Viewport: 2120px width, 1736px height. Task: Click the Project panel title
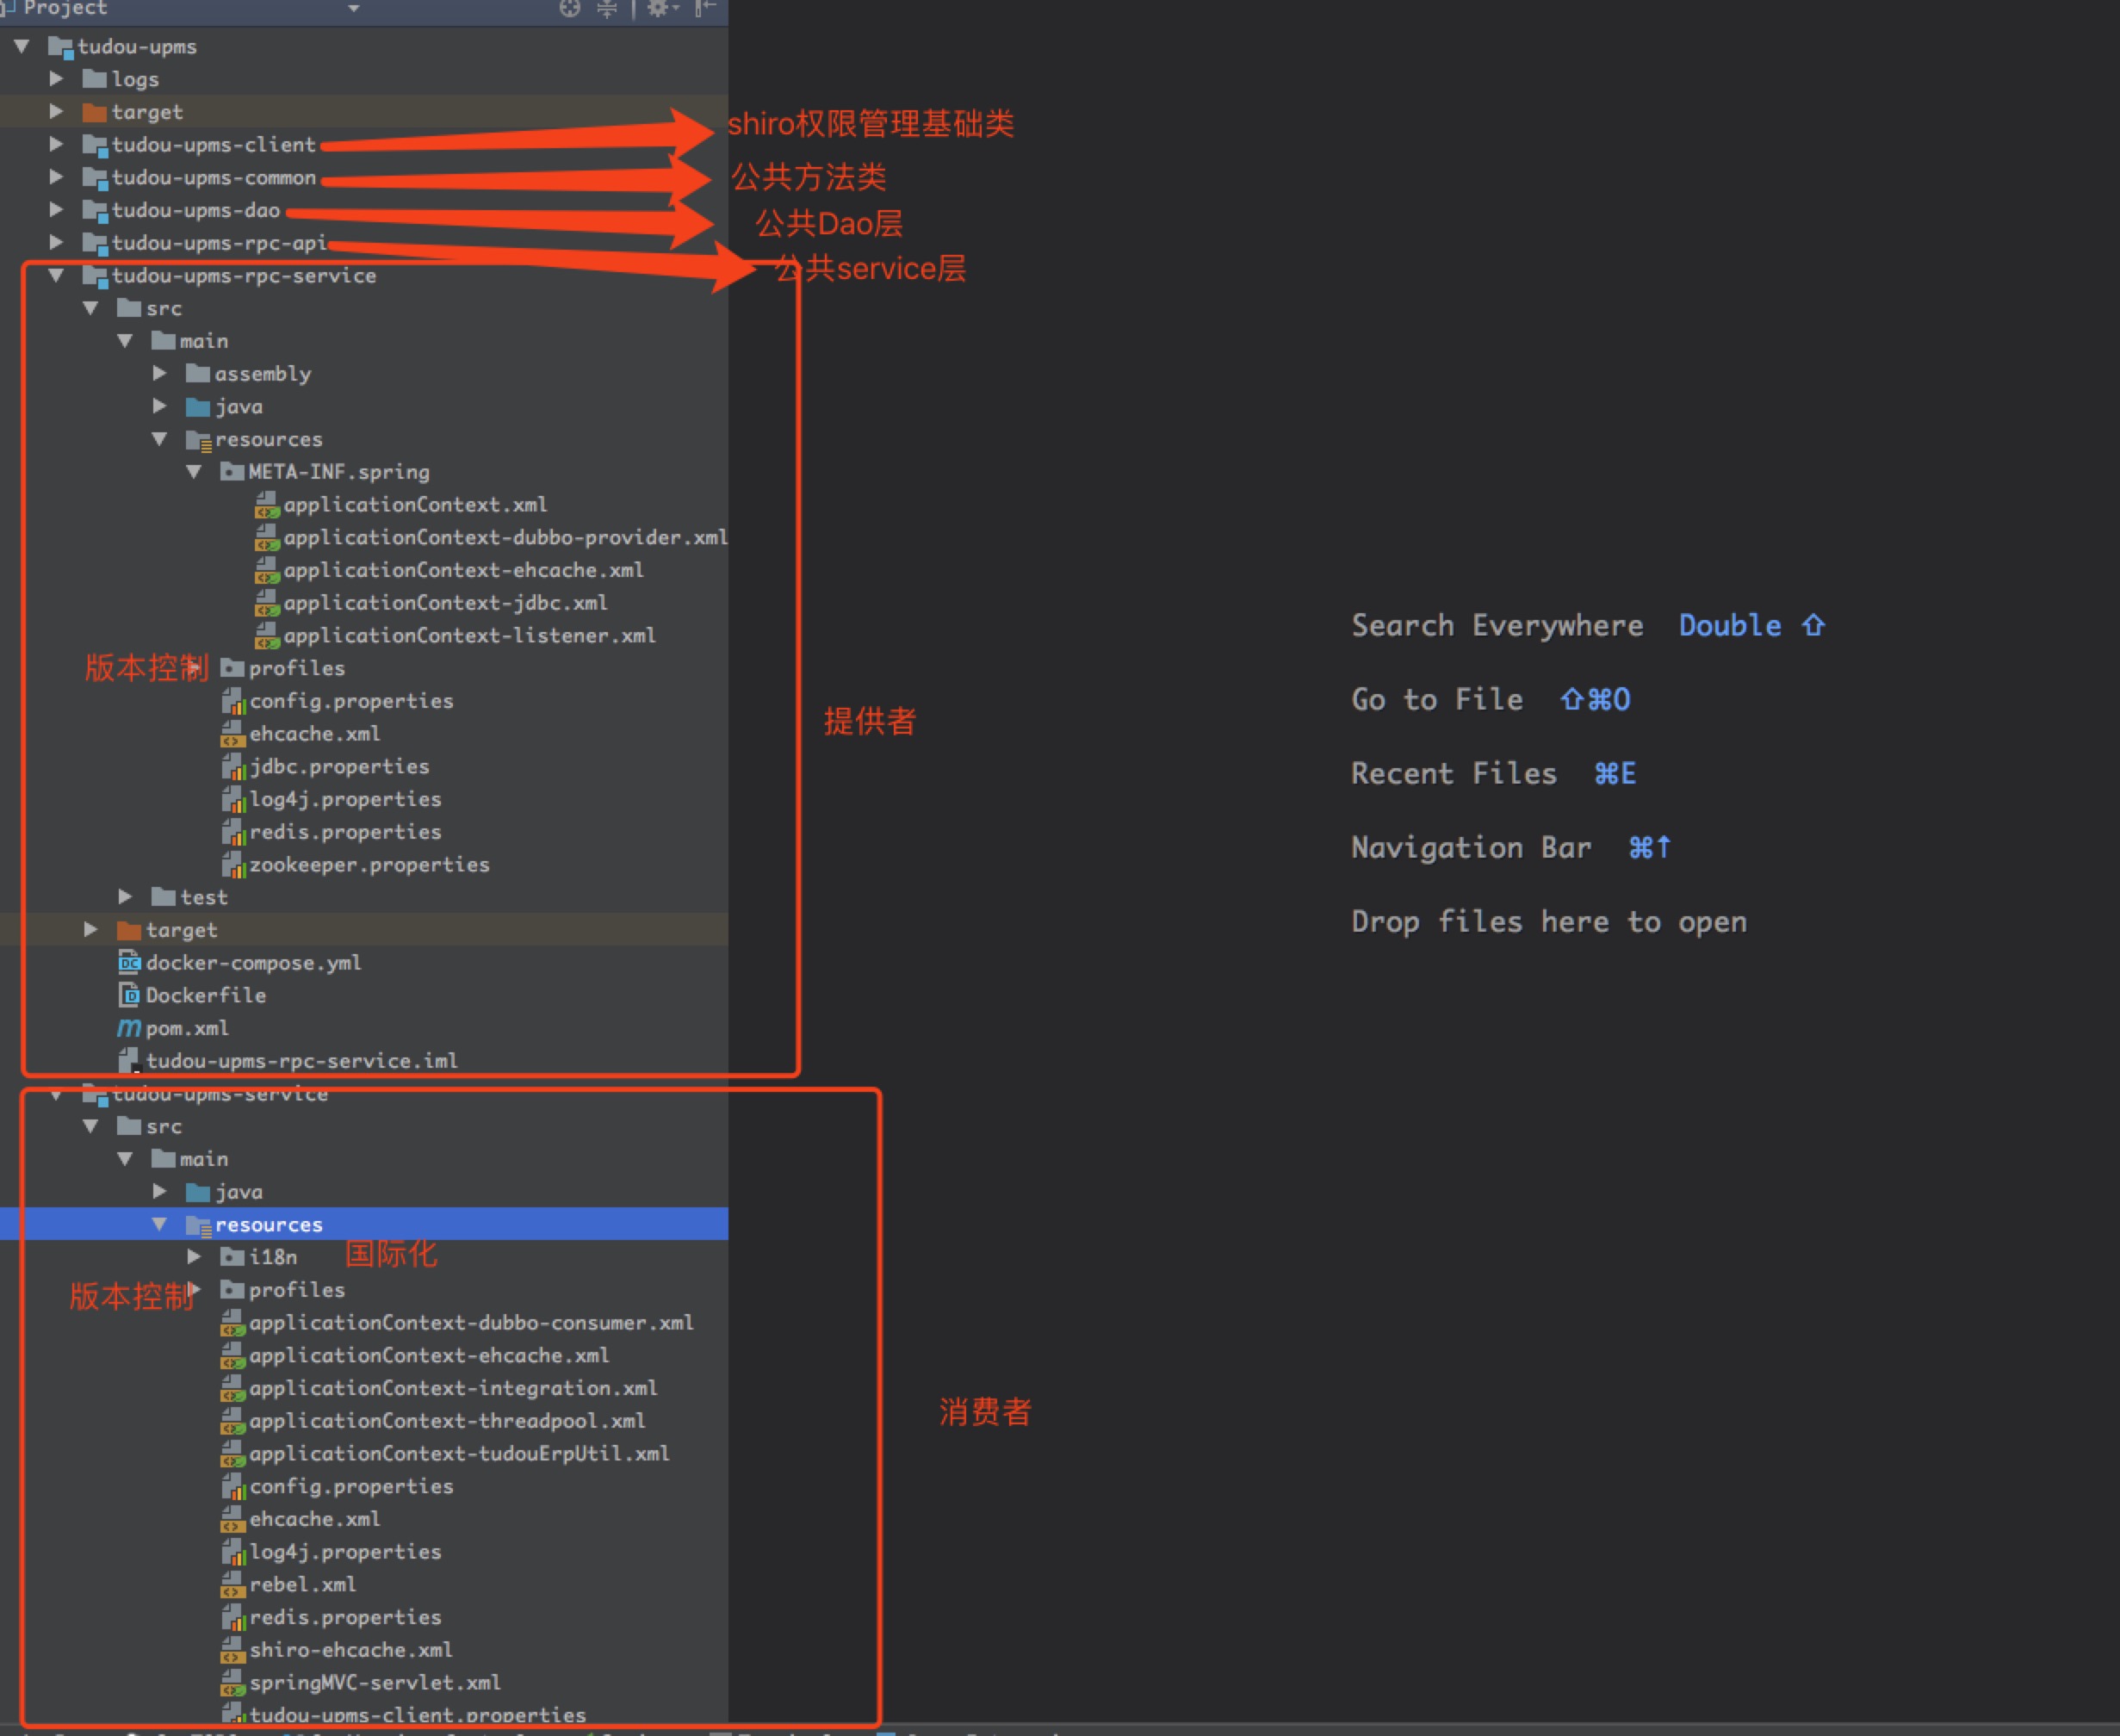coord(65,9)
